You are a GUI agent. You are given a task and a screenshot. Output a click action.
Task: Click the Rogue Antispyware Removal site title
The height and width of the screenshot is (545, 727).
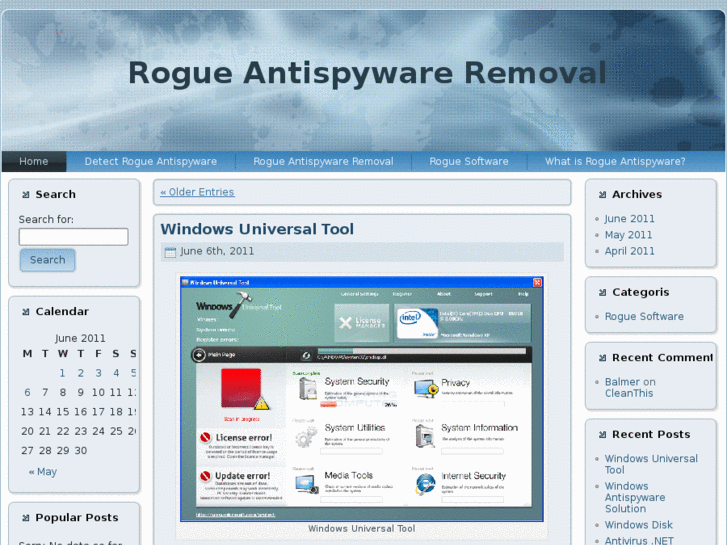coord(367,73)
